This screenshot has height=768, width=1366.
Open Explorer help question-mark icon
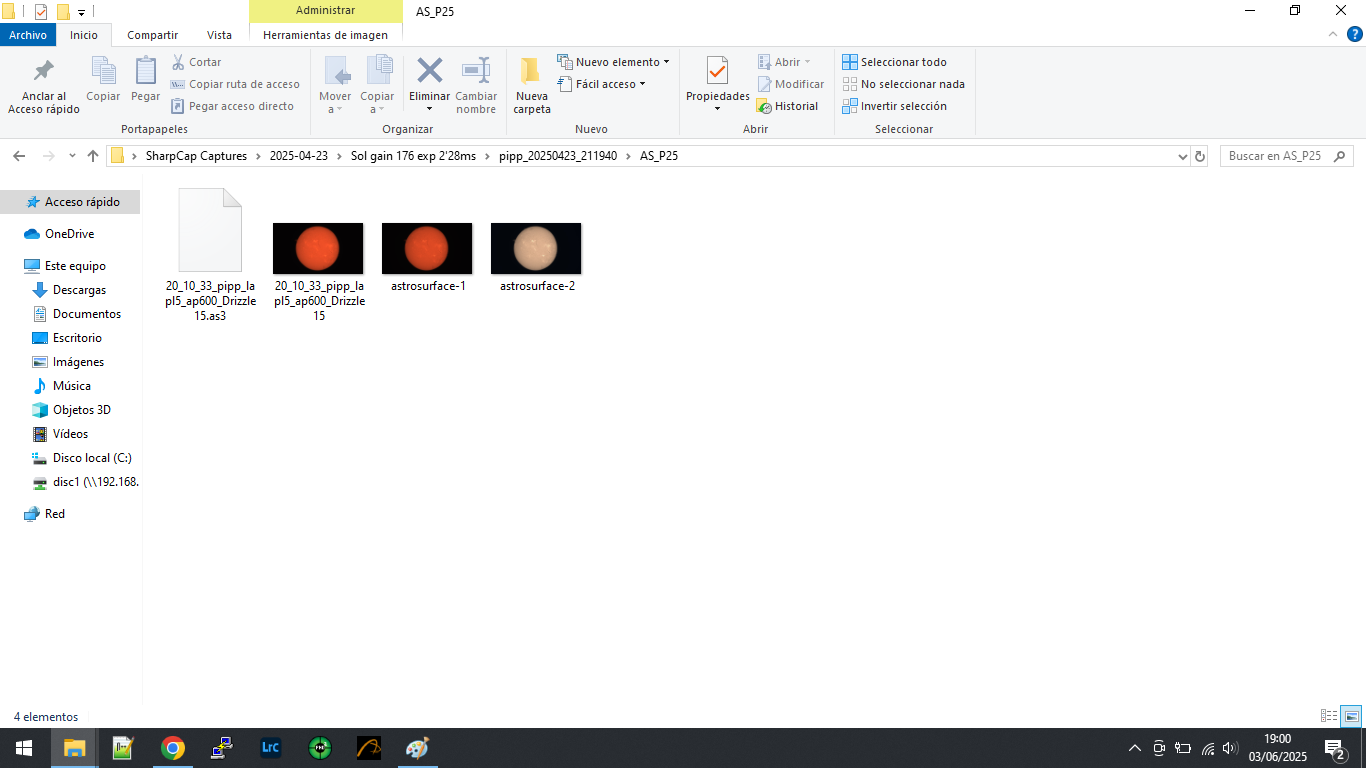pos(1354,34)
